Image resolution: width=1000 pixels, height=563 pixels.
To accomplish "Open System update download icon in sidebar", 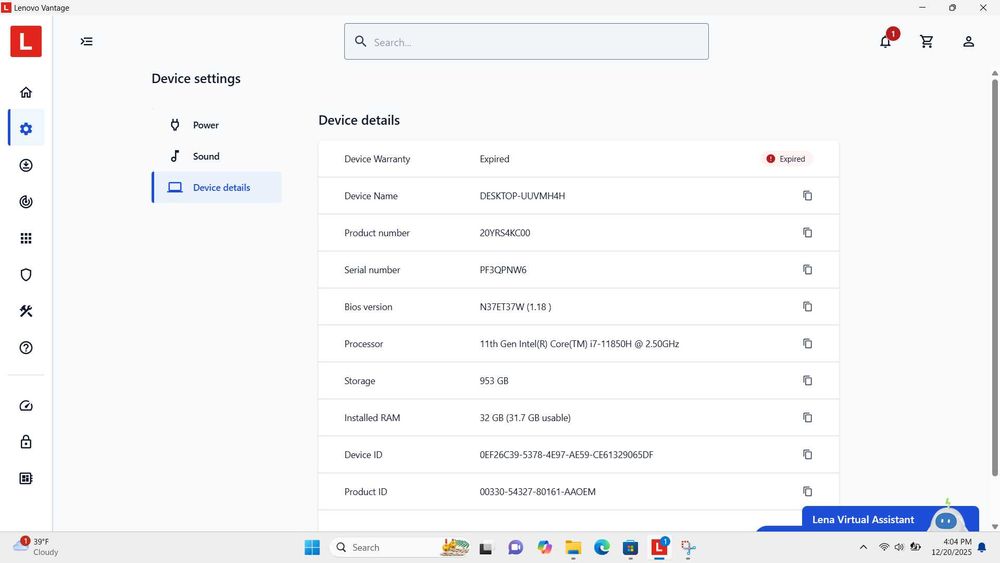I will point(26,165).
